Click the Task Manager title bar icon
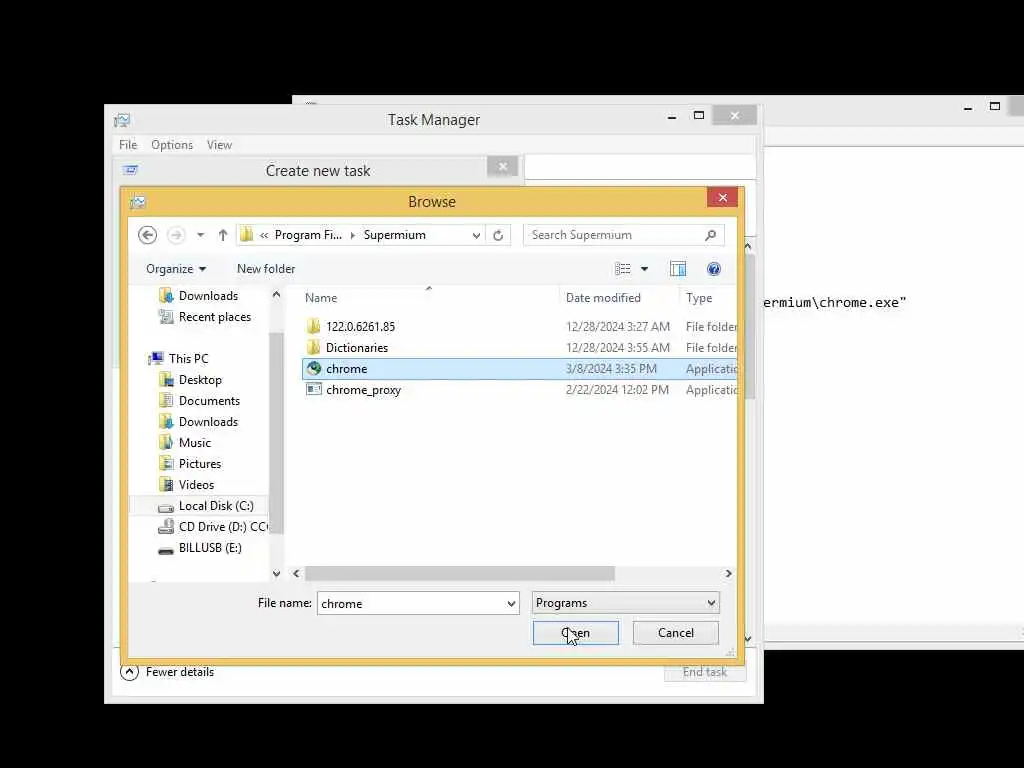Screen dimensions: 1024x768 [122, 120]
